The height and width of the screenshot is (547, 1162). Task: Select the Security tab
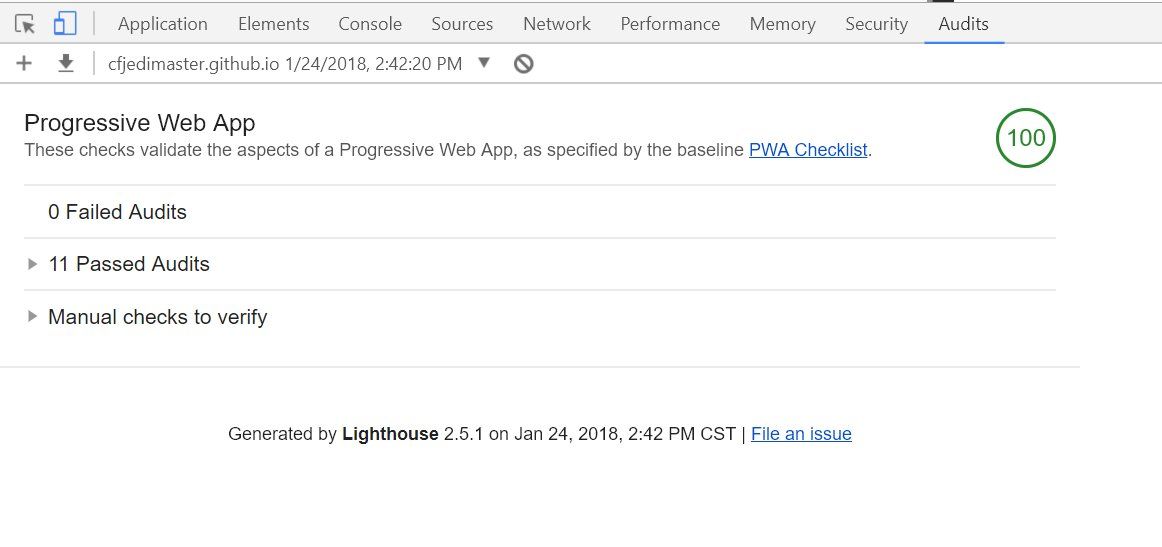point(876,24)
